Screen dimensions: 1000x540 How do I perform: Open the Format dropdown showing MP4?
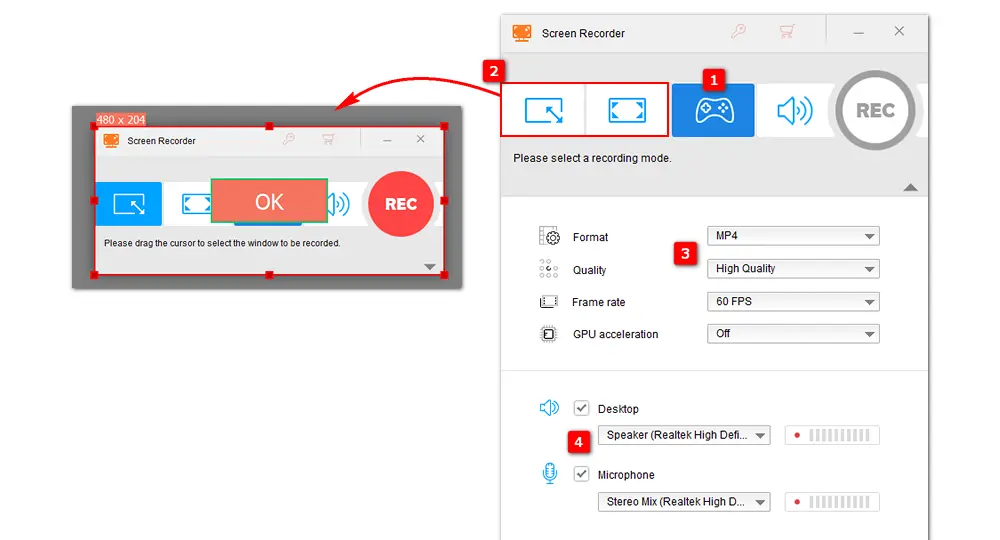point(793,236)
